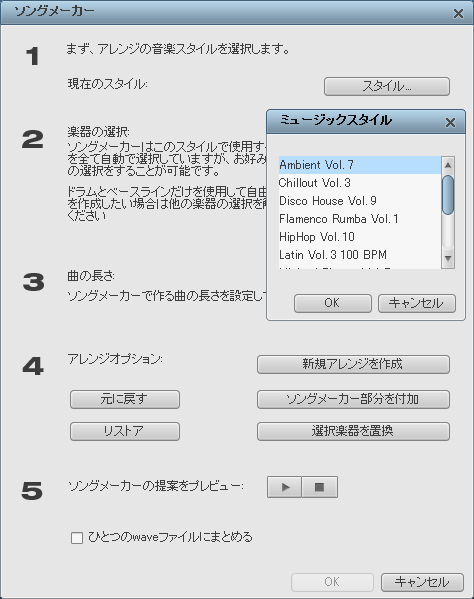Click ソングメーカー部分を付加 button
This screenshot has width=474, height=599.
click(353, 399)
